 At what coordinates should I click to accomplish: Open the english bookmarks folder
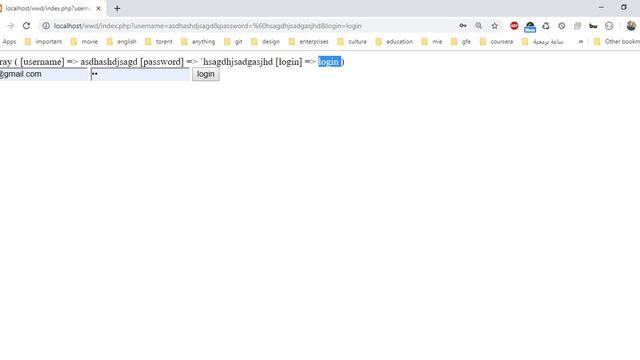pyautogui.click(x=121, y=42)
